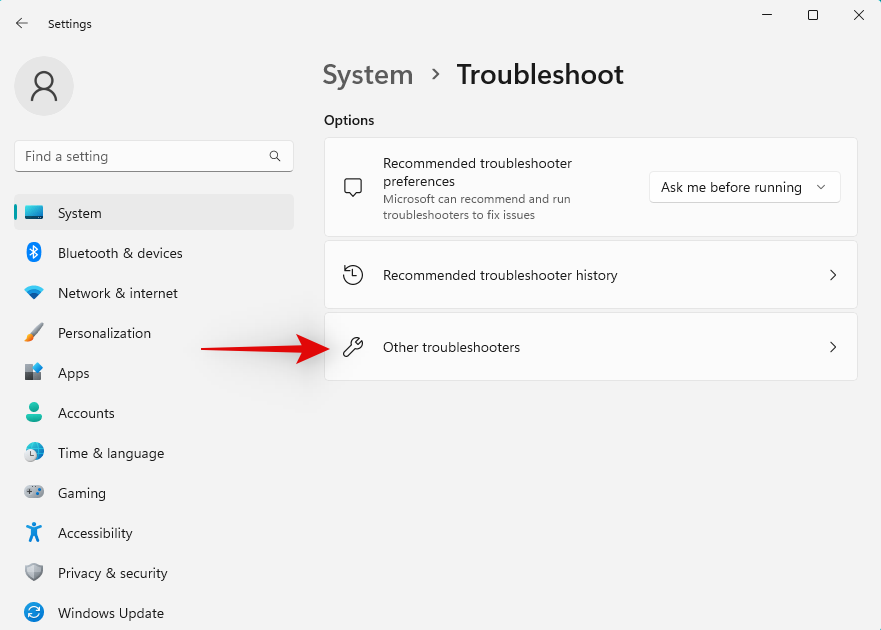Expand Recommended troubleshooter history chevron
The image size is (881, 630).
point(833,275)
